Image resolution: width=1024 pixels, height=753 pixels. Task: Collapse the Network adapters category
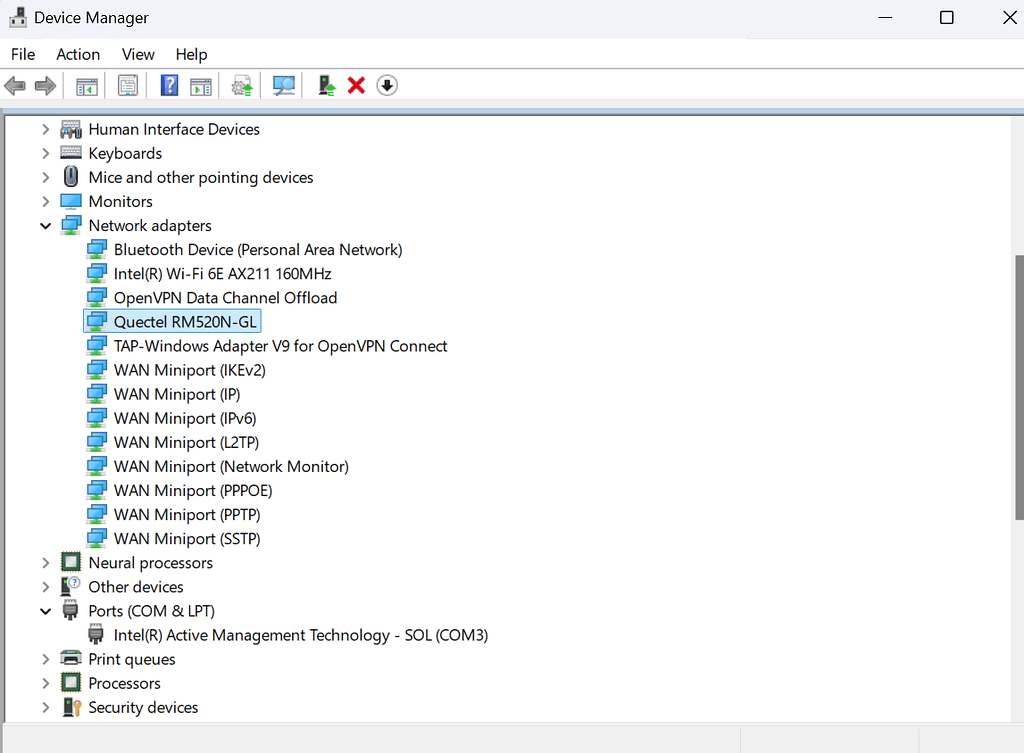[45, 225]
